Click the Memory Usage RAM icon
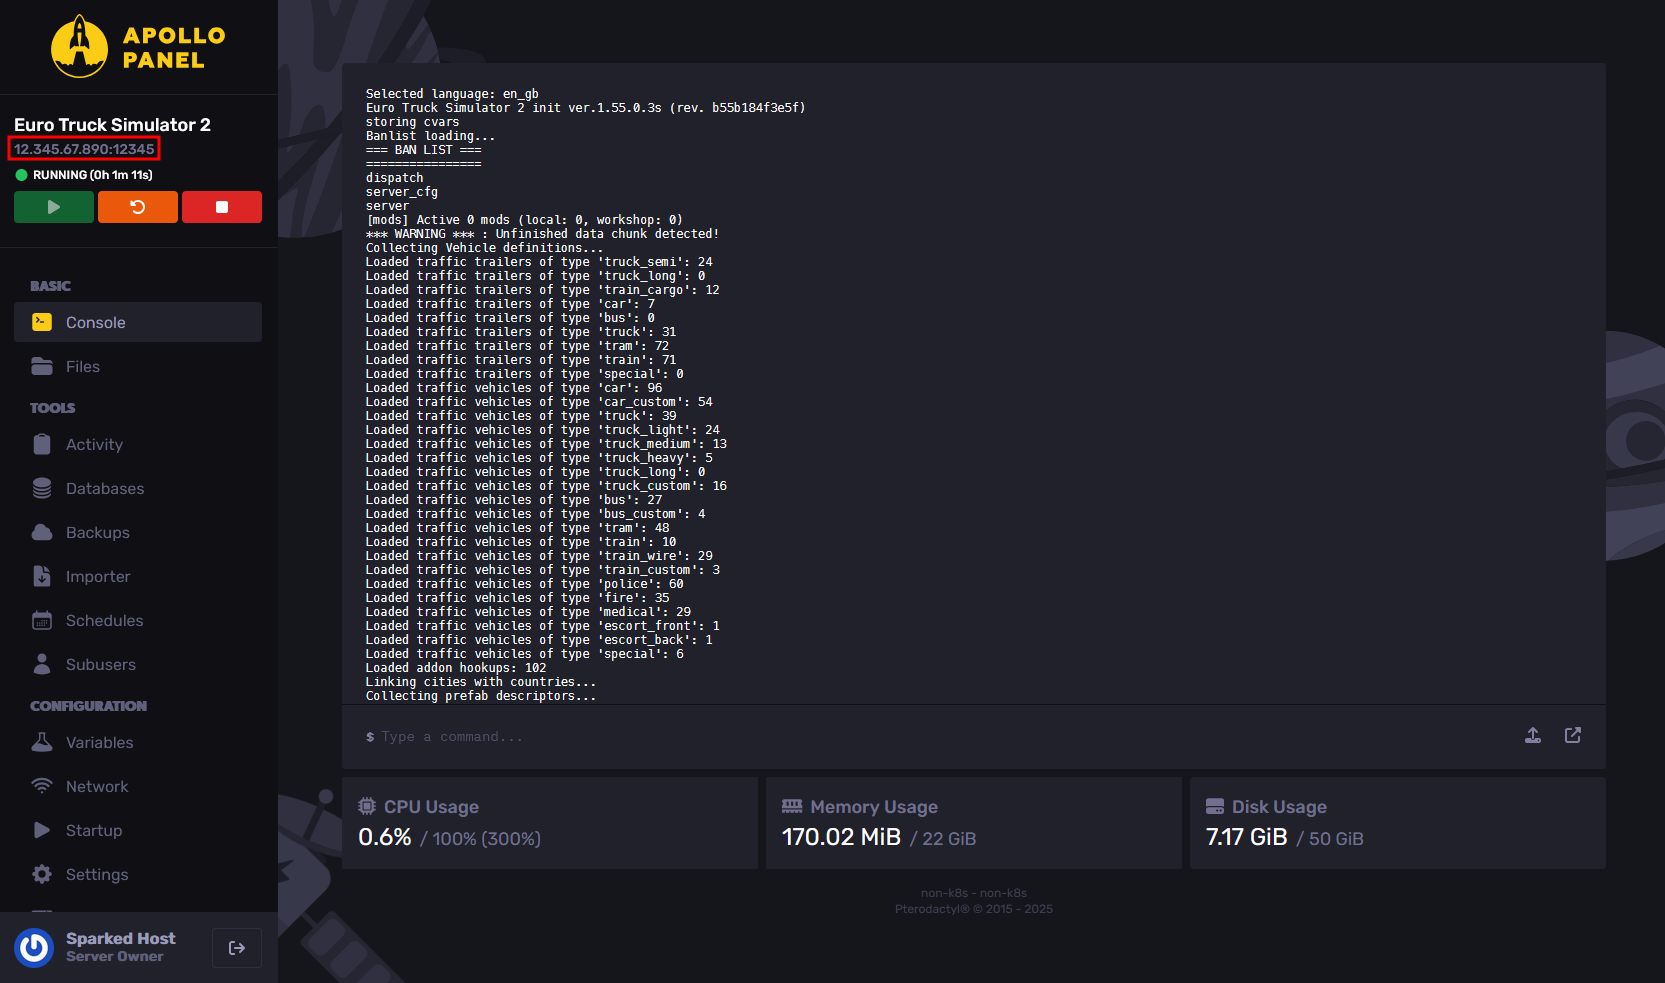Viewport: 1665px width, 983px height. pos(792,806)
